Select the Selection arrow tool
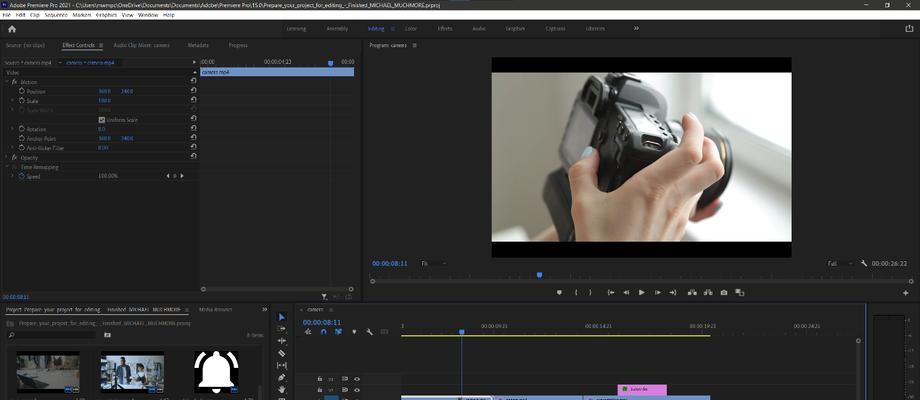Viewport: 920px width, 400px height. point(282,317)
